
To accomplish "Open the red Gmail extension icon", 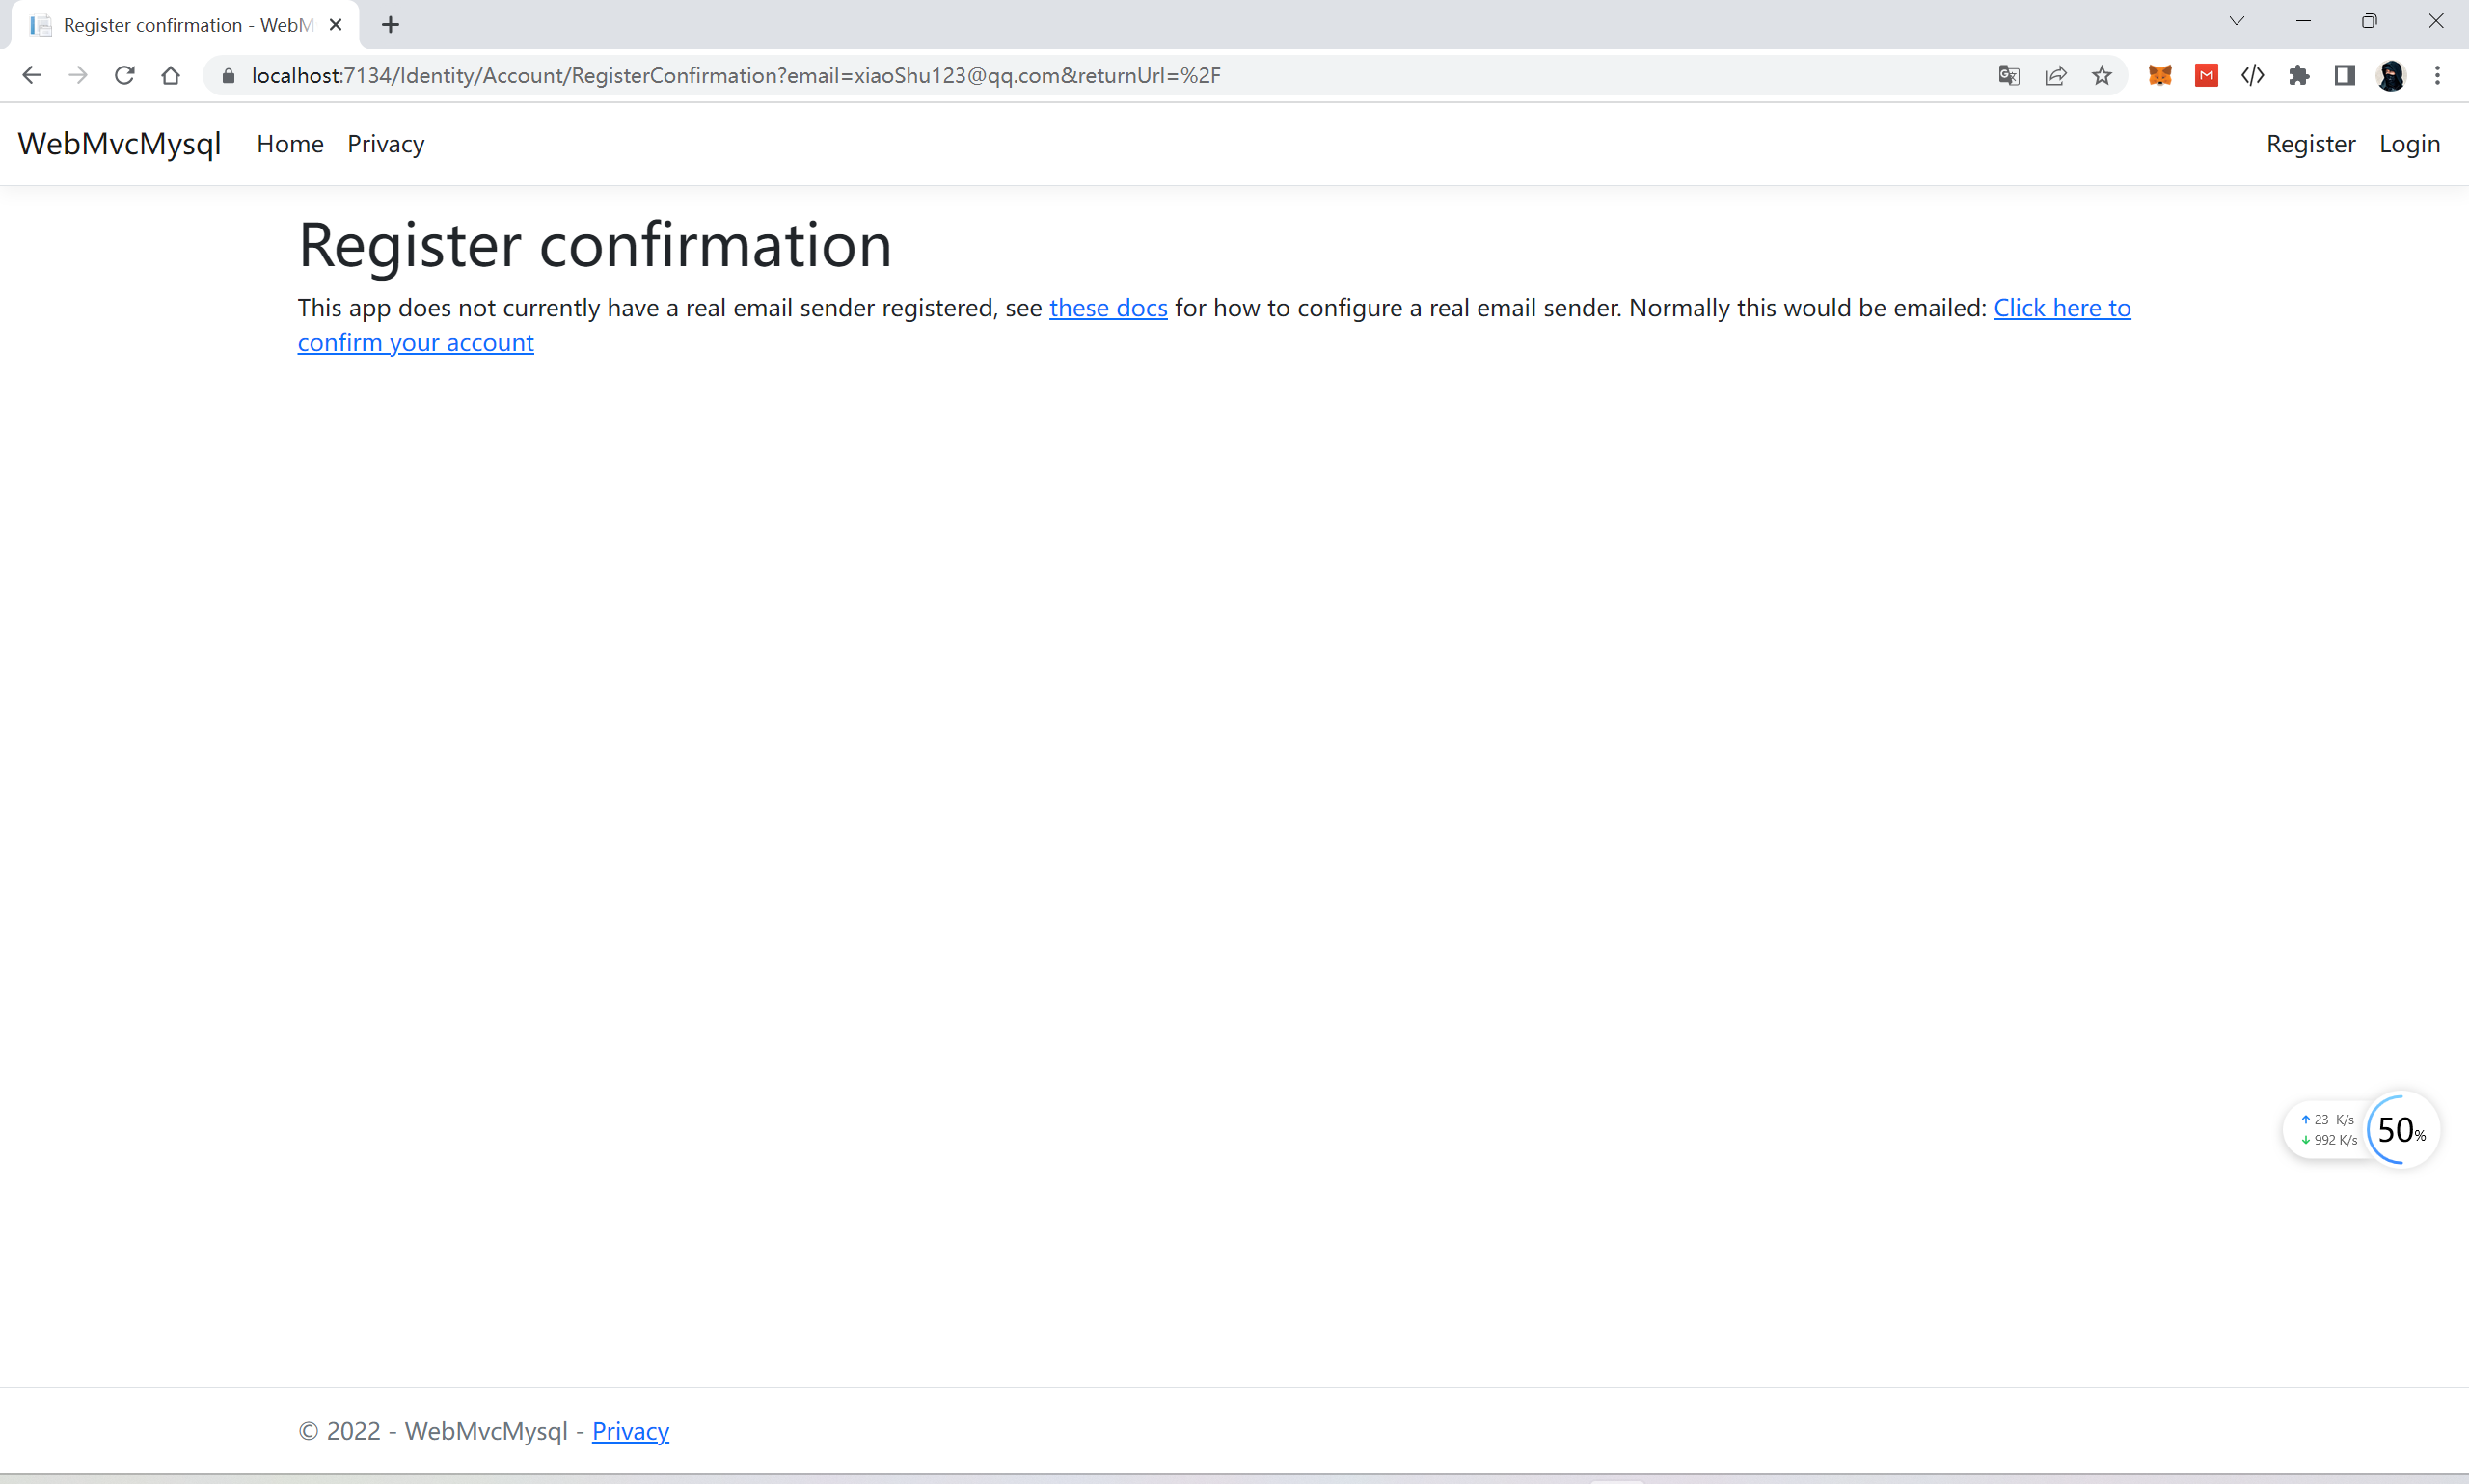I will (2206, 75).
